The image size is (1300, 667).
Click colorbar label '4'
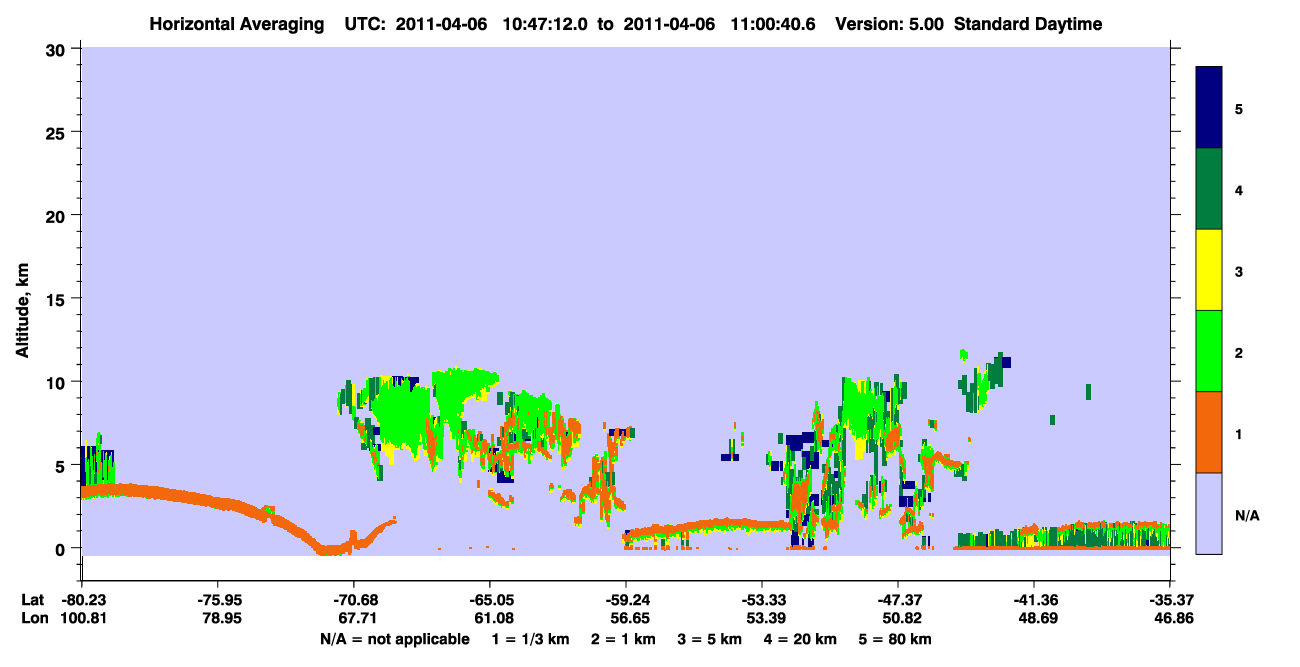[1239, 189]
